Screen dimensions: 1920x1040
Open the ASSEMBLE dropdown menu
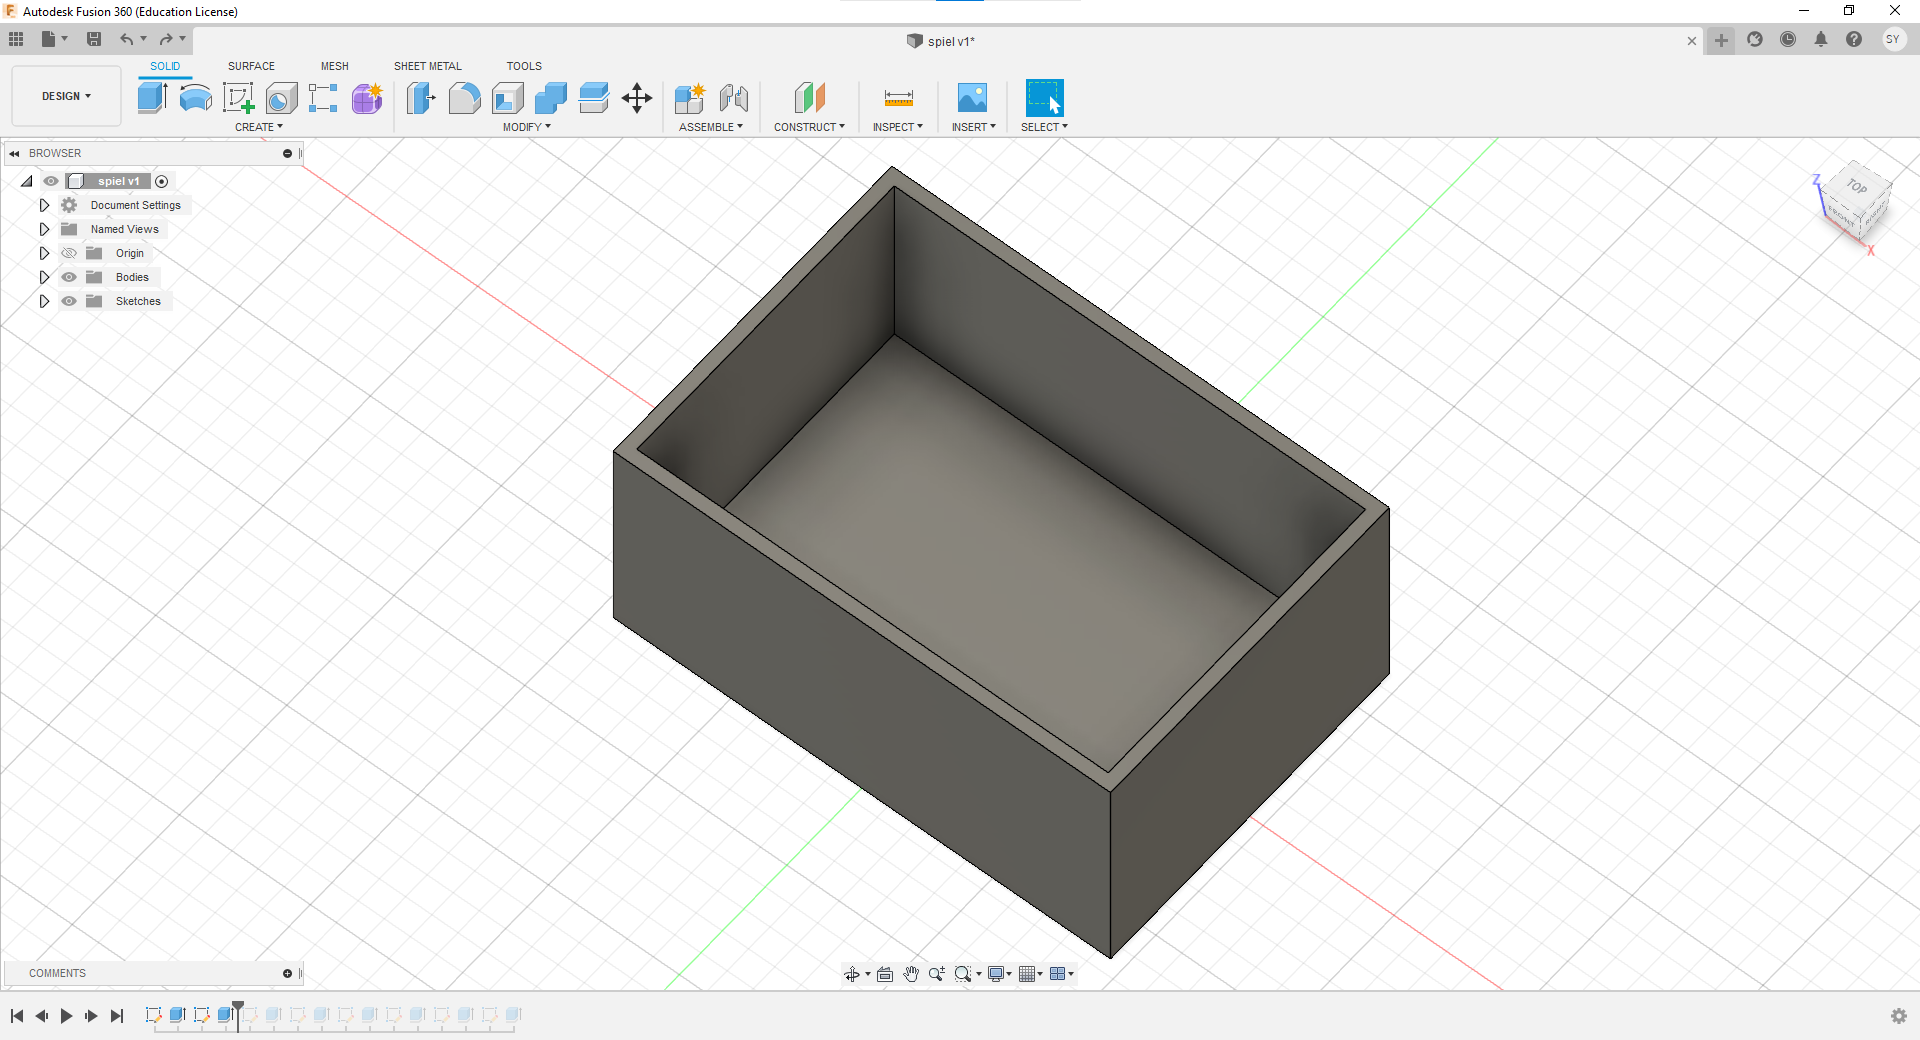click(x=711, y=127)
